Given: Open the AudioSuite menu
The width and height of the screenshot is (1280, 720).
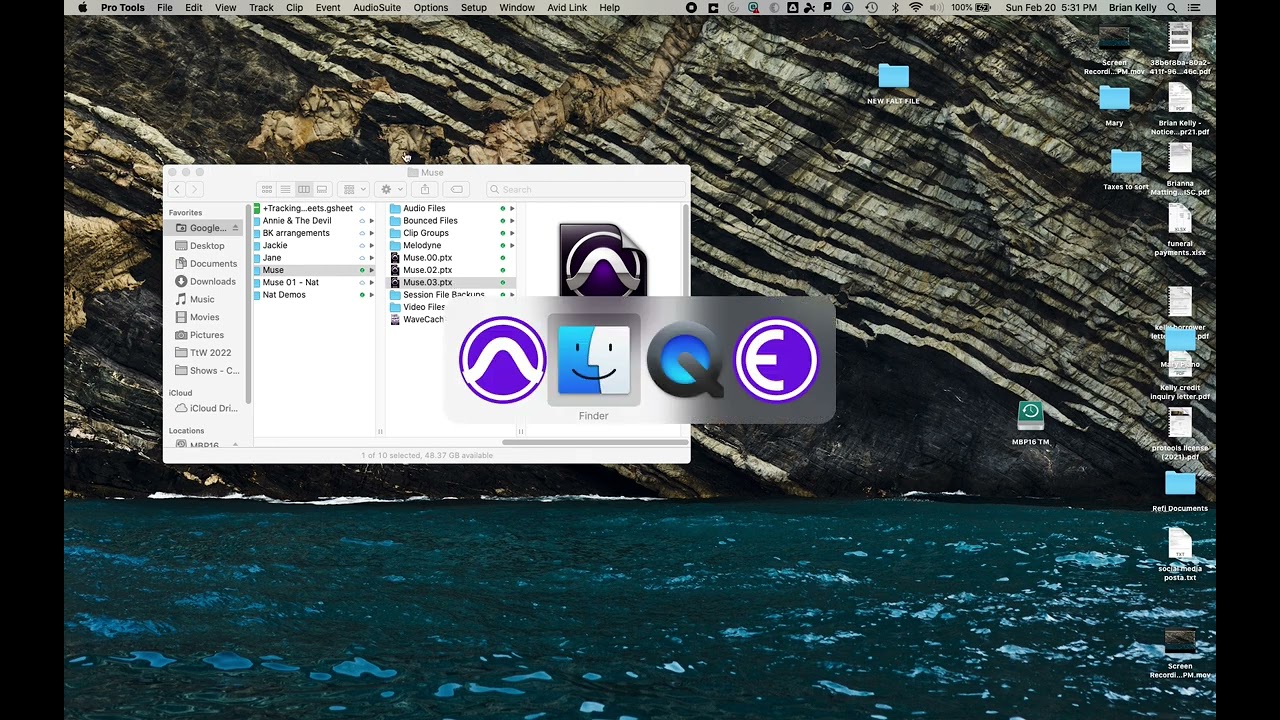Looking at the screenshot, I should (x=377, y=7).
